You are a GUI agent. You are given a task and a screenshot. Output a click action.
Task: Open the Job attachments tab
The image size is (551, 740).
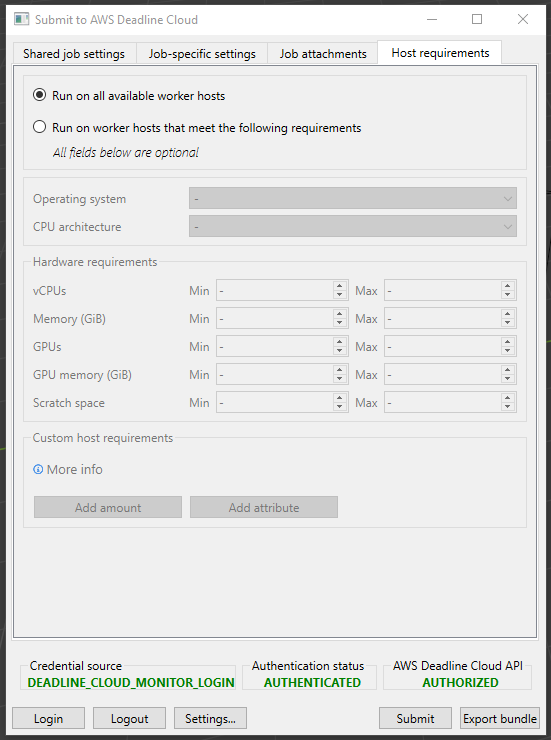click(323, 53)
